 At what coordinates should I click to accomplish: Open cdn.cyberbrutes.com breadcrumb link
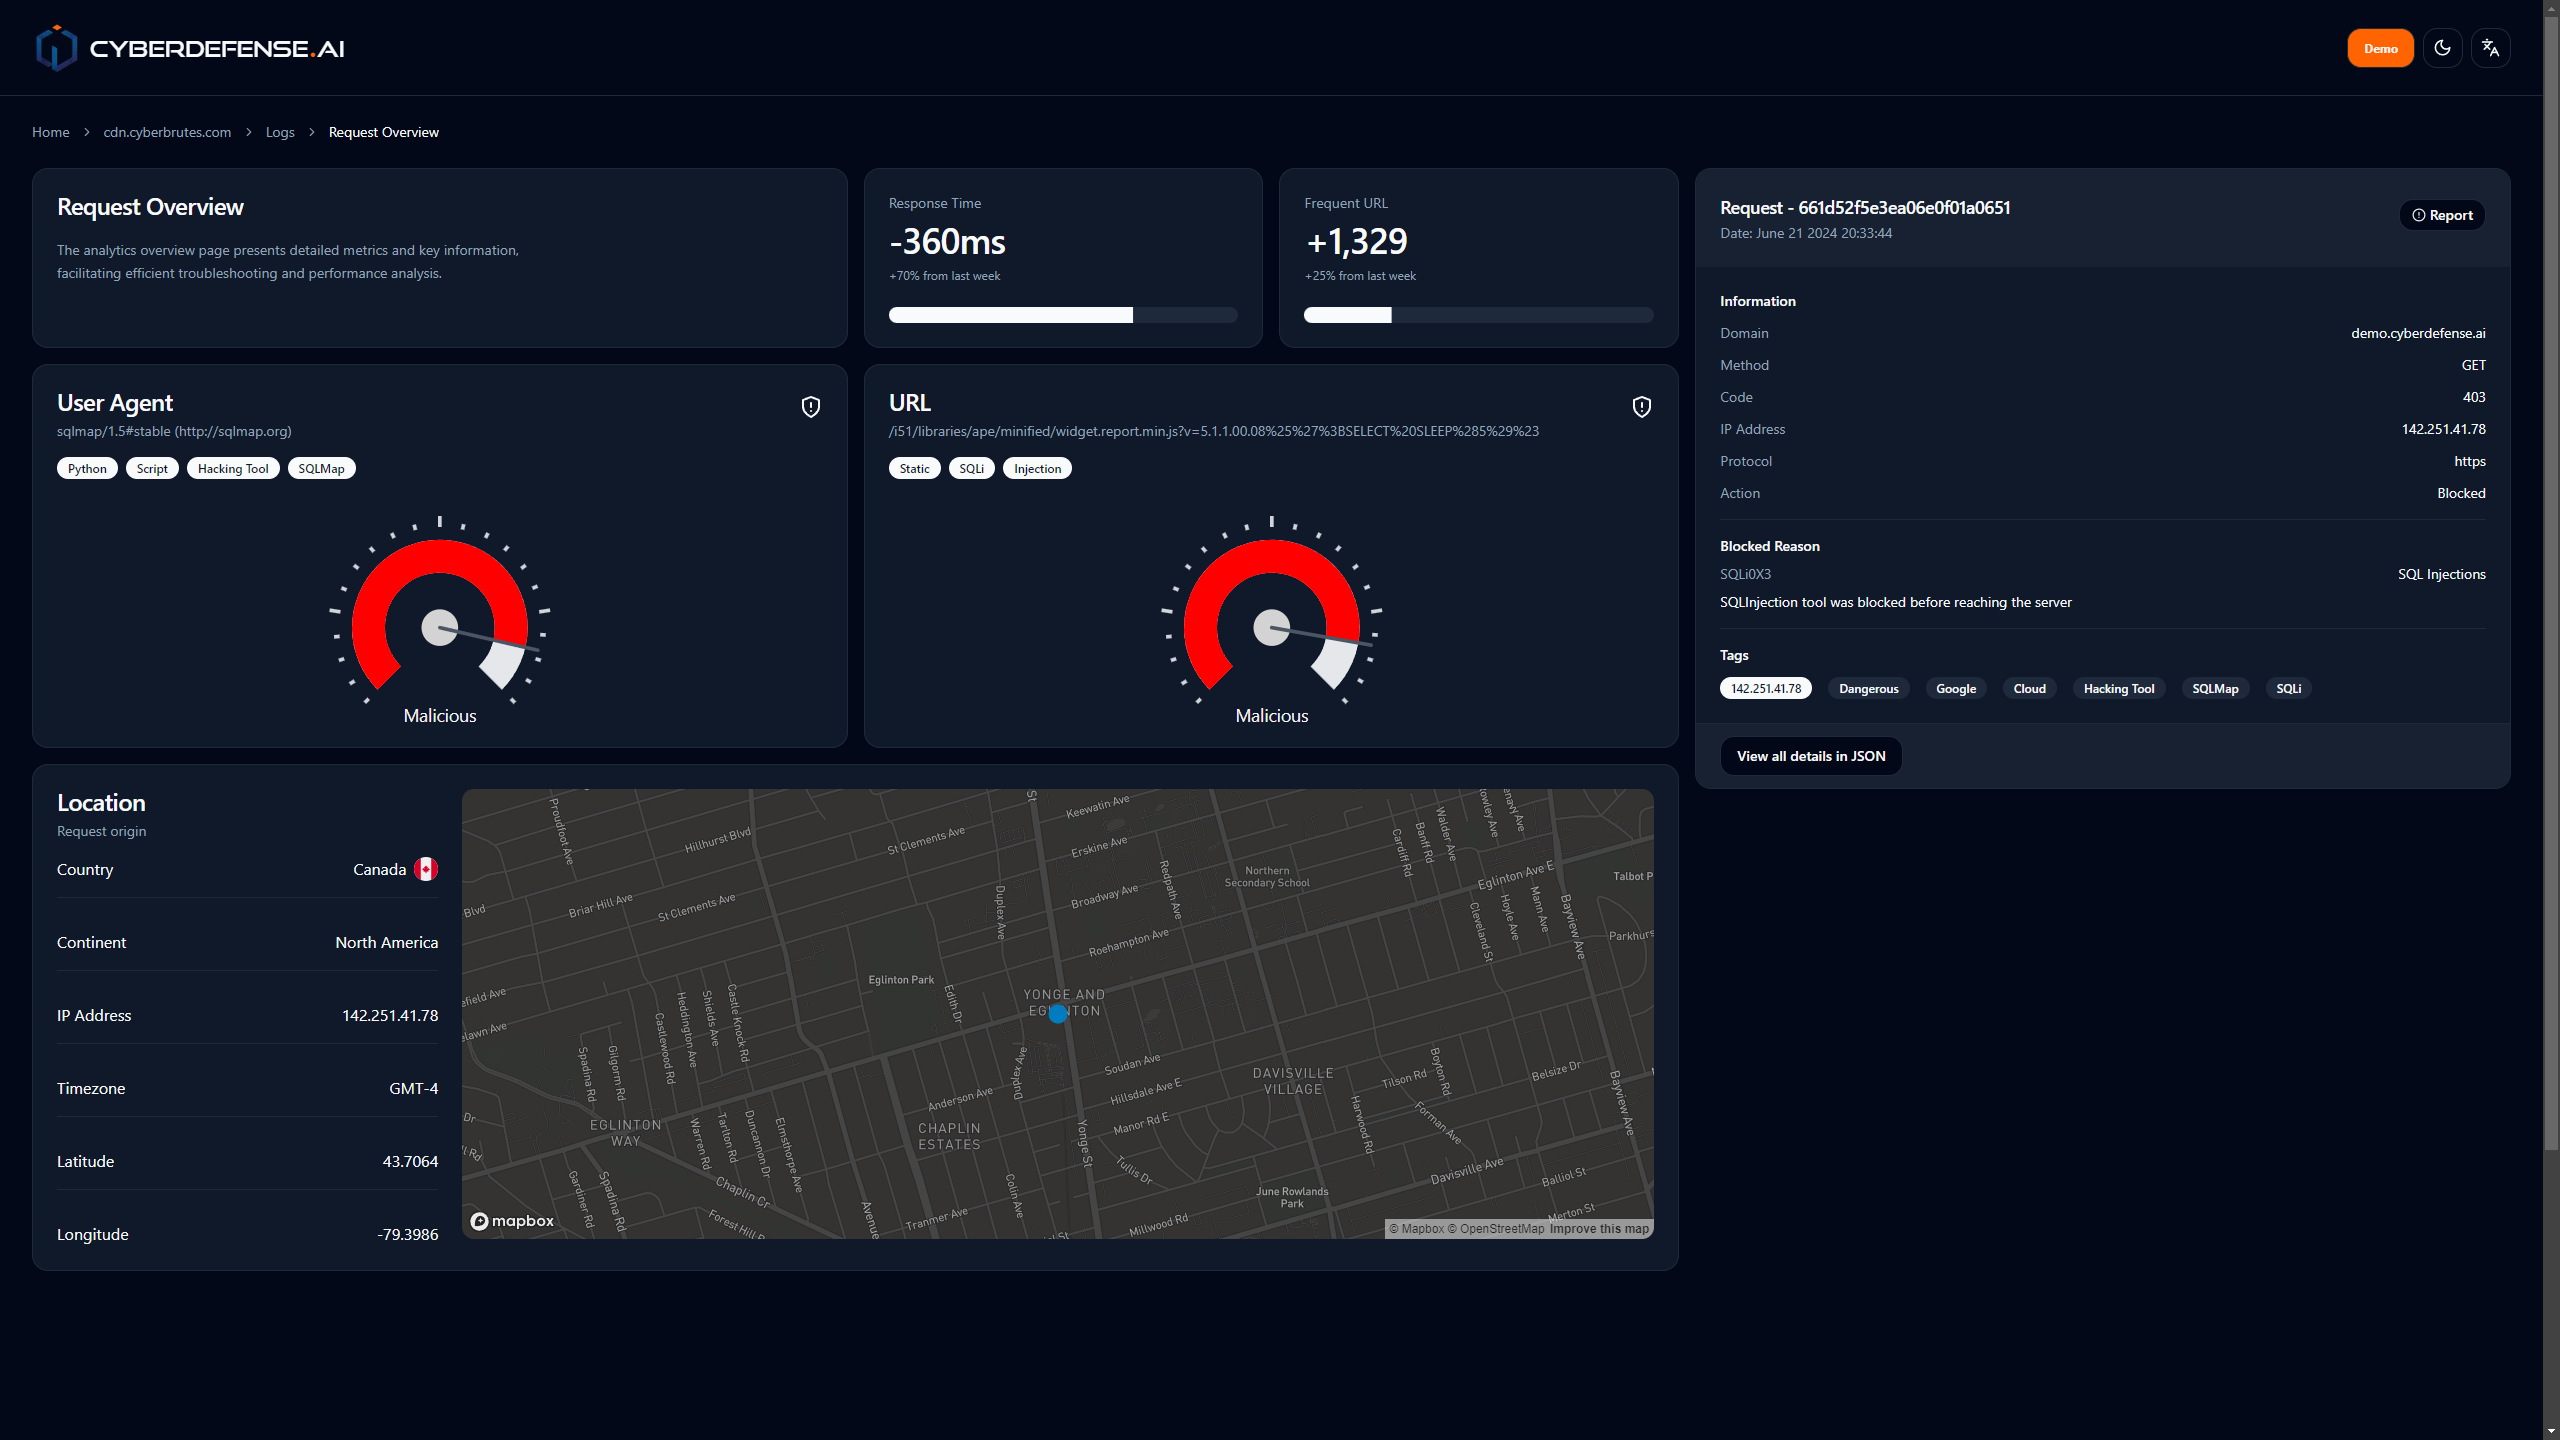tap(167, 132)
